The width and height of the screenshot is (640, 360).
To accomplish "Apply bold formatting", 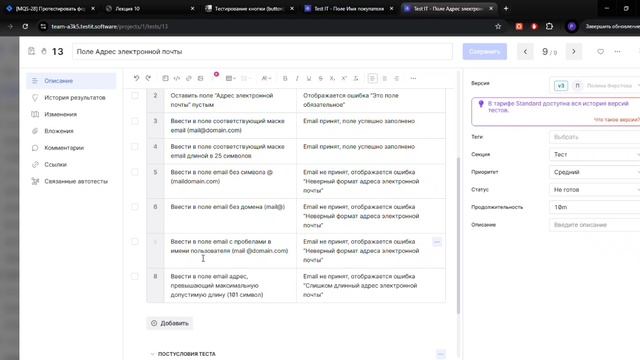I will click(x=285, y=78).
